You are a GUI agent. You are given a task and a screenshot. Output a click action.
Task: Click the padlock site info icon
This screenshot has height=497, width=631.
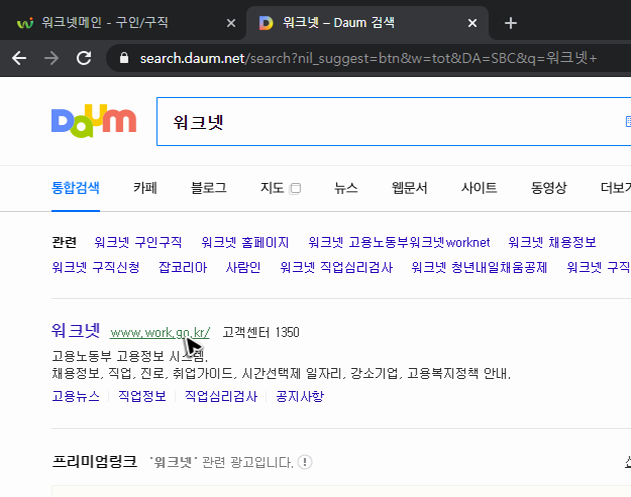coord(124,58)
